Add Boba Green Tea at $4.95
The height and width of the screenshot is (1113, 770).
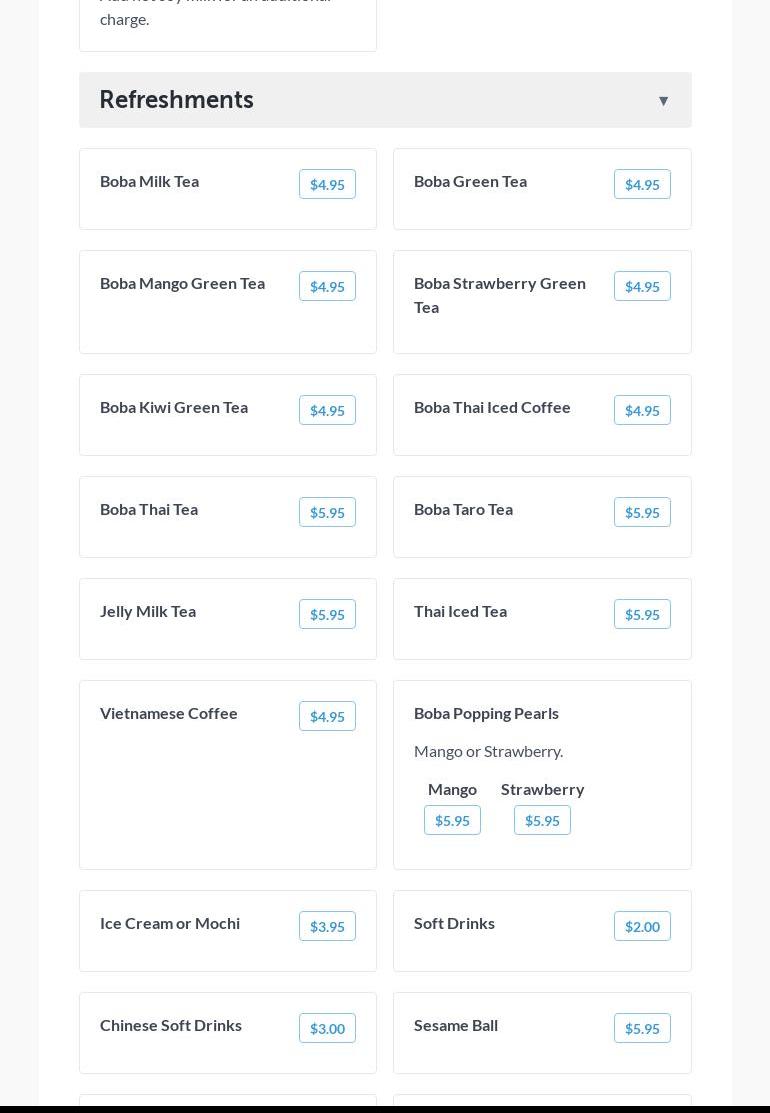[642, 185]
